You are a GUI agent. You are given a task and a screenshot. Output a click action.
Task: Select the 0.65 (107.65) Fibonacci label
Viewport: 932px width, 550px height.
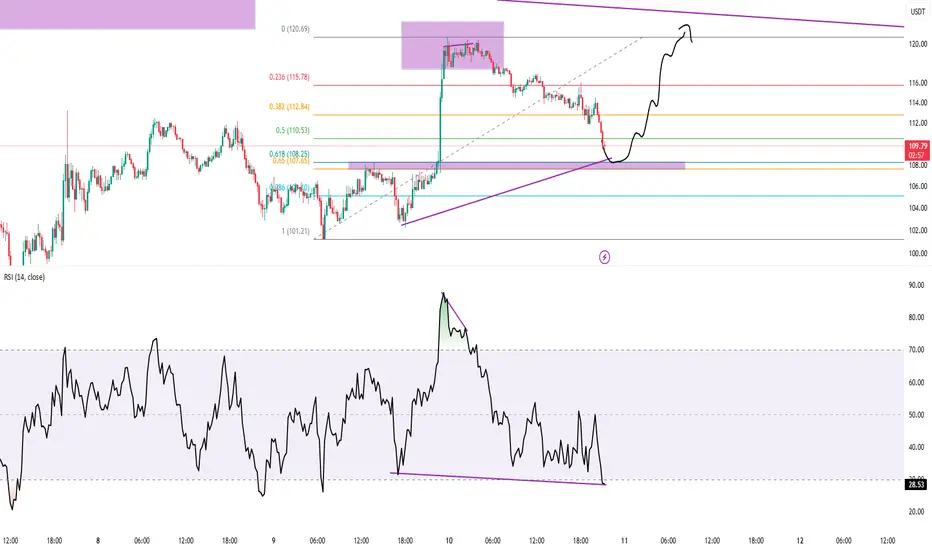(x=291, y=161)
